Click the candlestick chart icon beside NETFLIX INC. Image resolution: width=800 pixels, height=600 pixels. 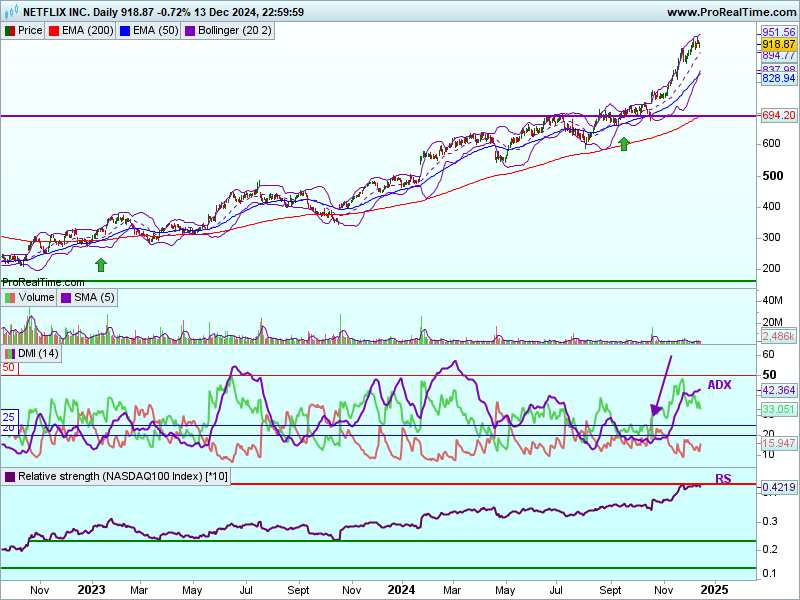pos(11,11)
